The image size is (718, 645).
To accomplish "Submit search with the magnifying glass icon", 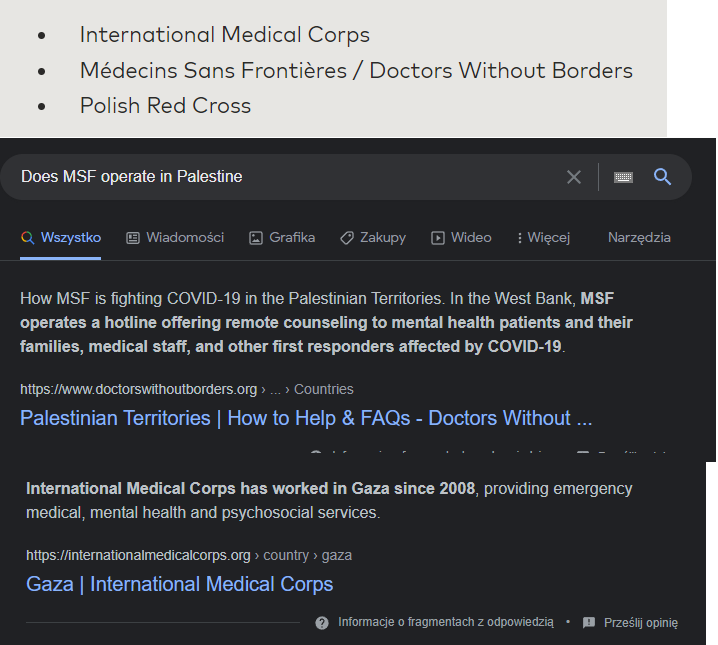I will point(662,177).
